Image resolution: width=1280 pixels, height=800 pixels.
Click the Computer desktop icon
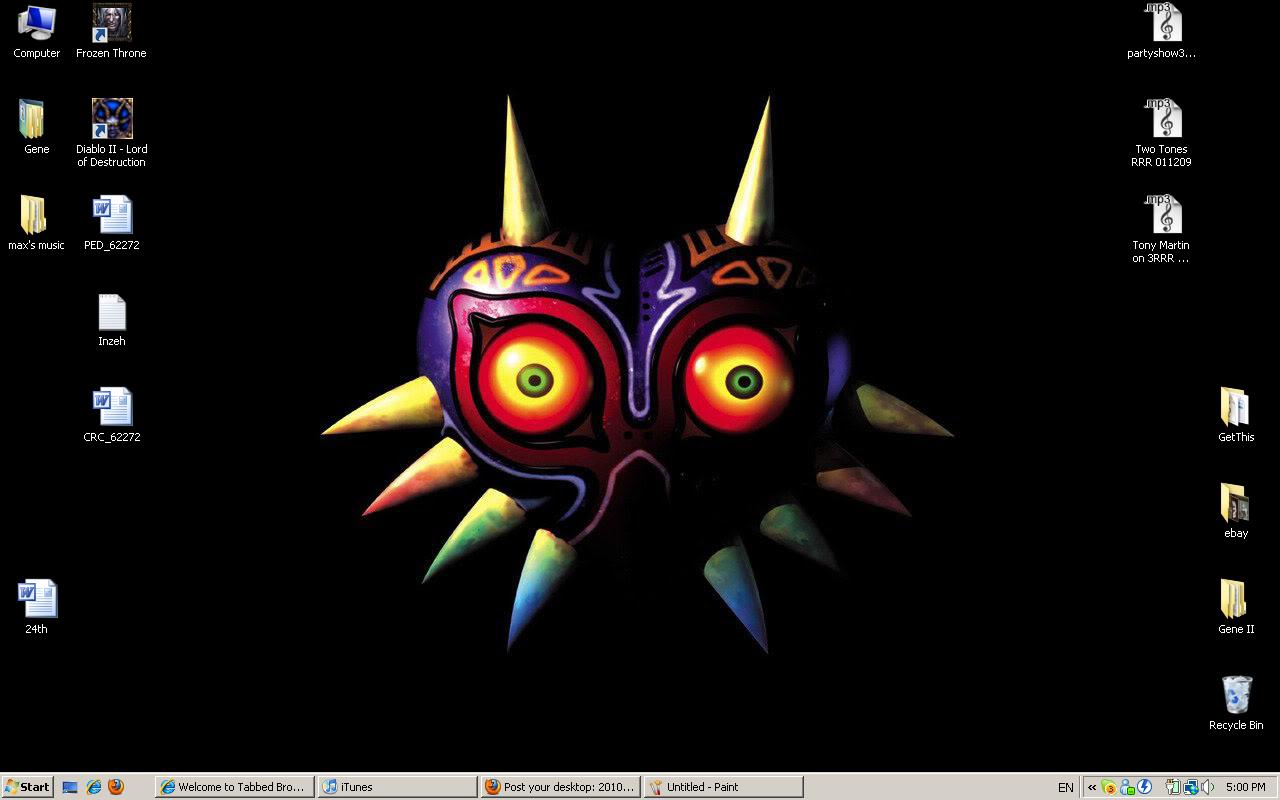pyautogui.click(x=36, y=24)
